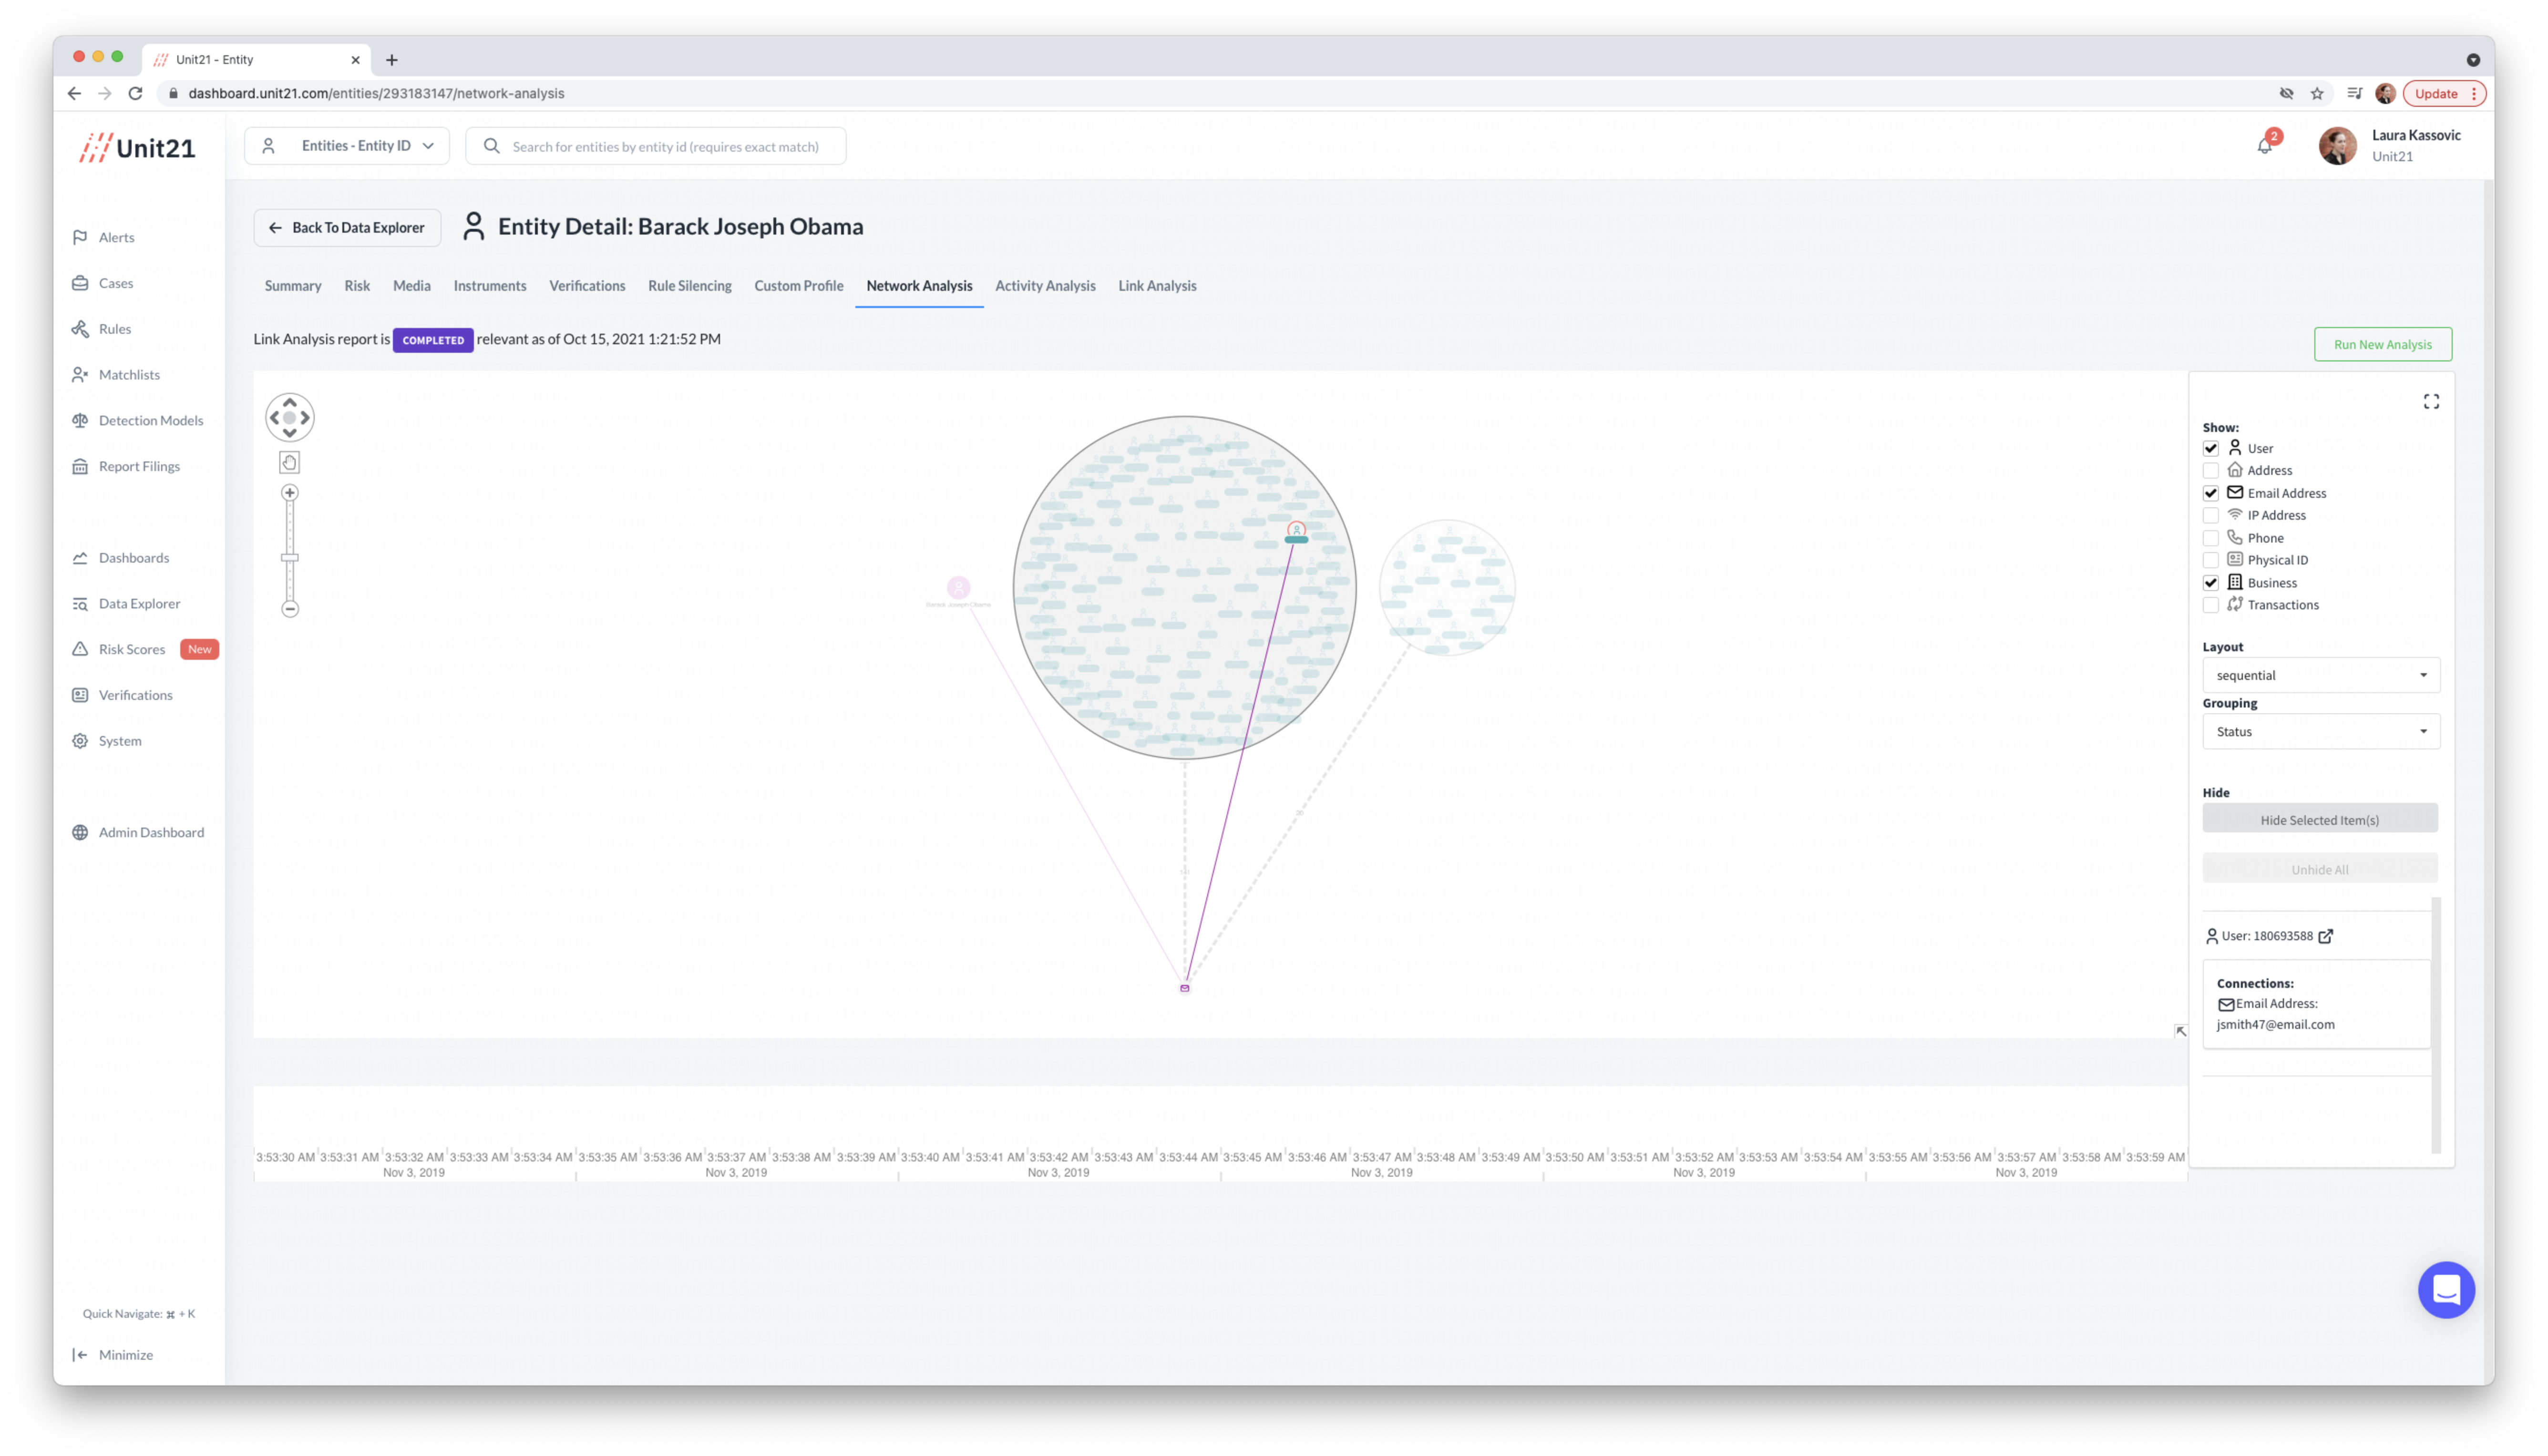Open the Layout sequential dropdown
Viewport: 2548px width, 1456px height.
coord(2320,675)
